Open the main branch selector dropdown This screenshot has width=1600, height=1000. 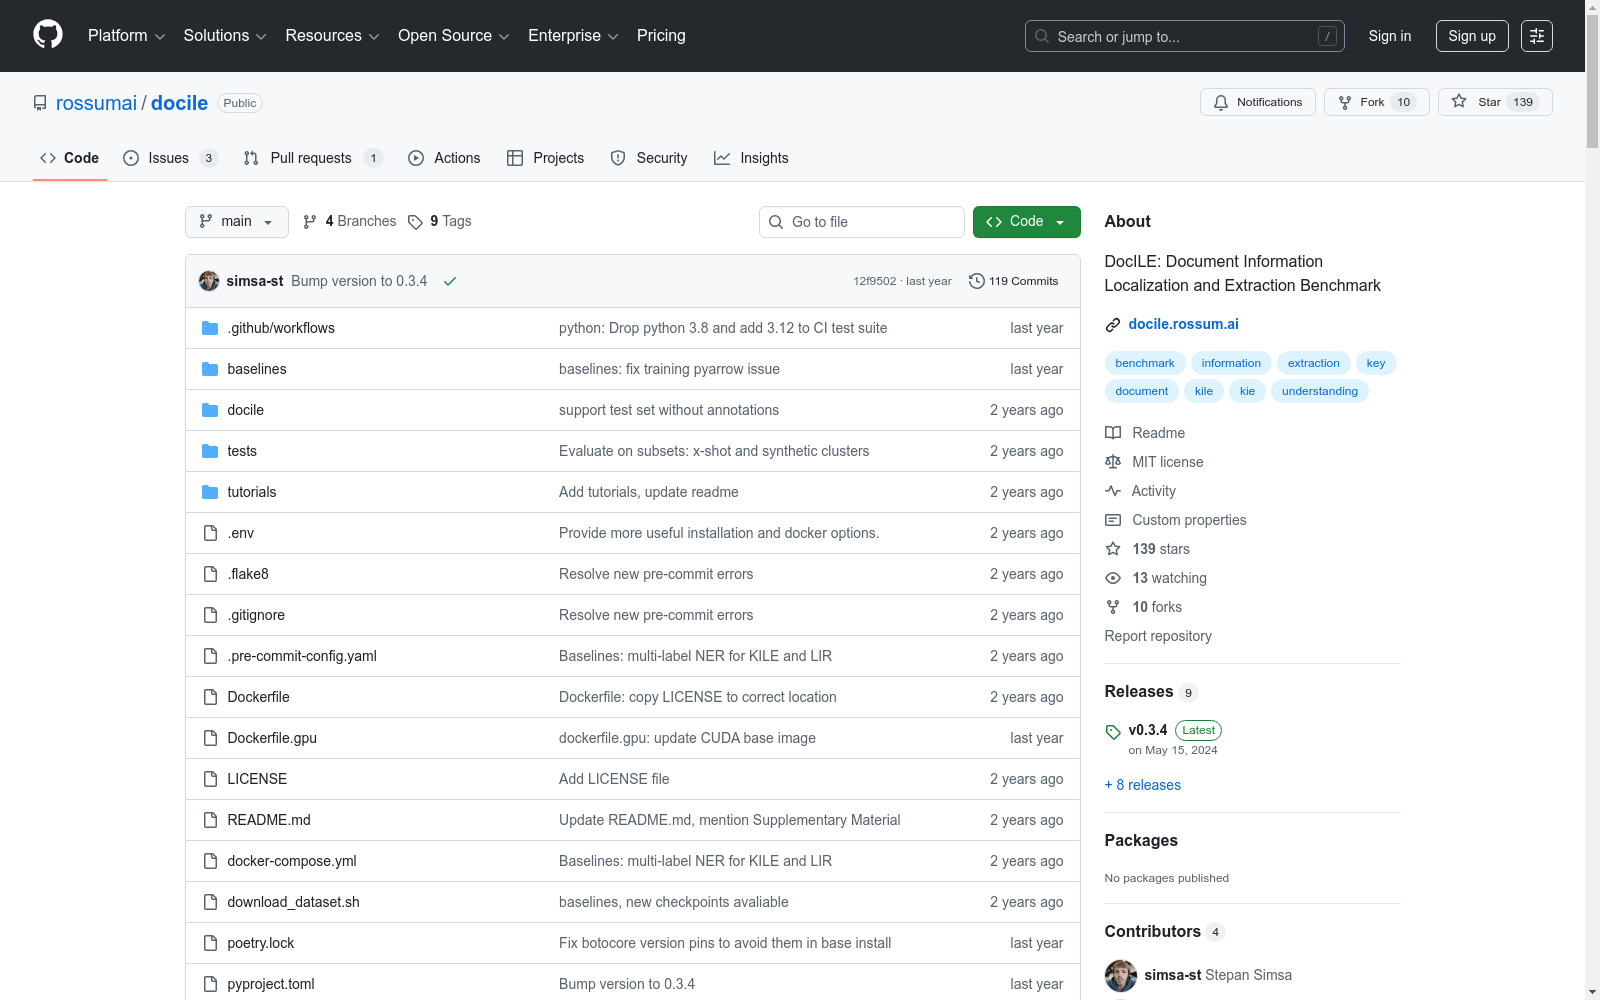[237, 222]
